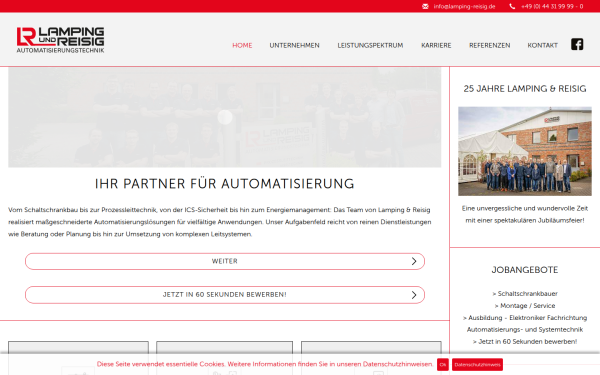Open the LEISTUNGSPEKTRUM menu
The width and height of the screenshot is (600, 375).
370,45
